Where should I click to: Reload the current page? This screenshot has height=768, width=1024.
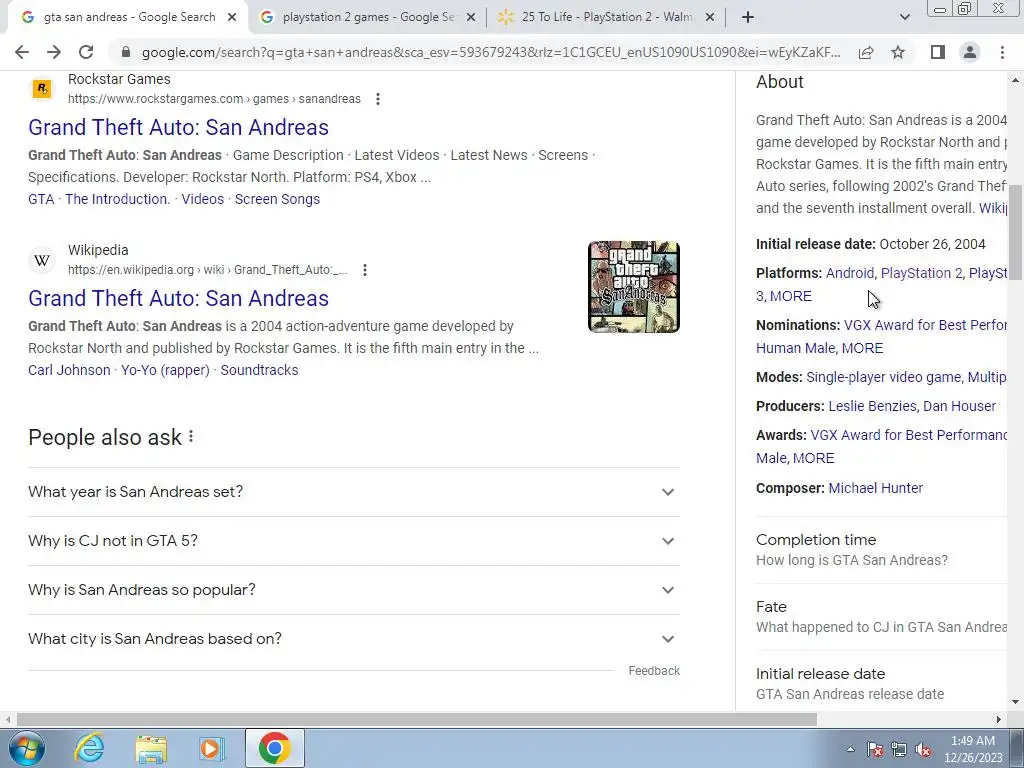point(86,52)
